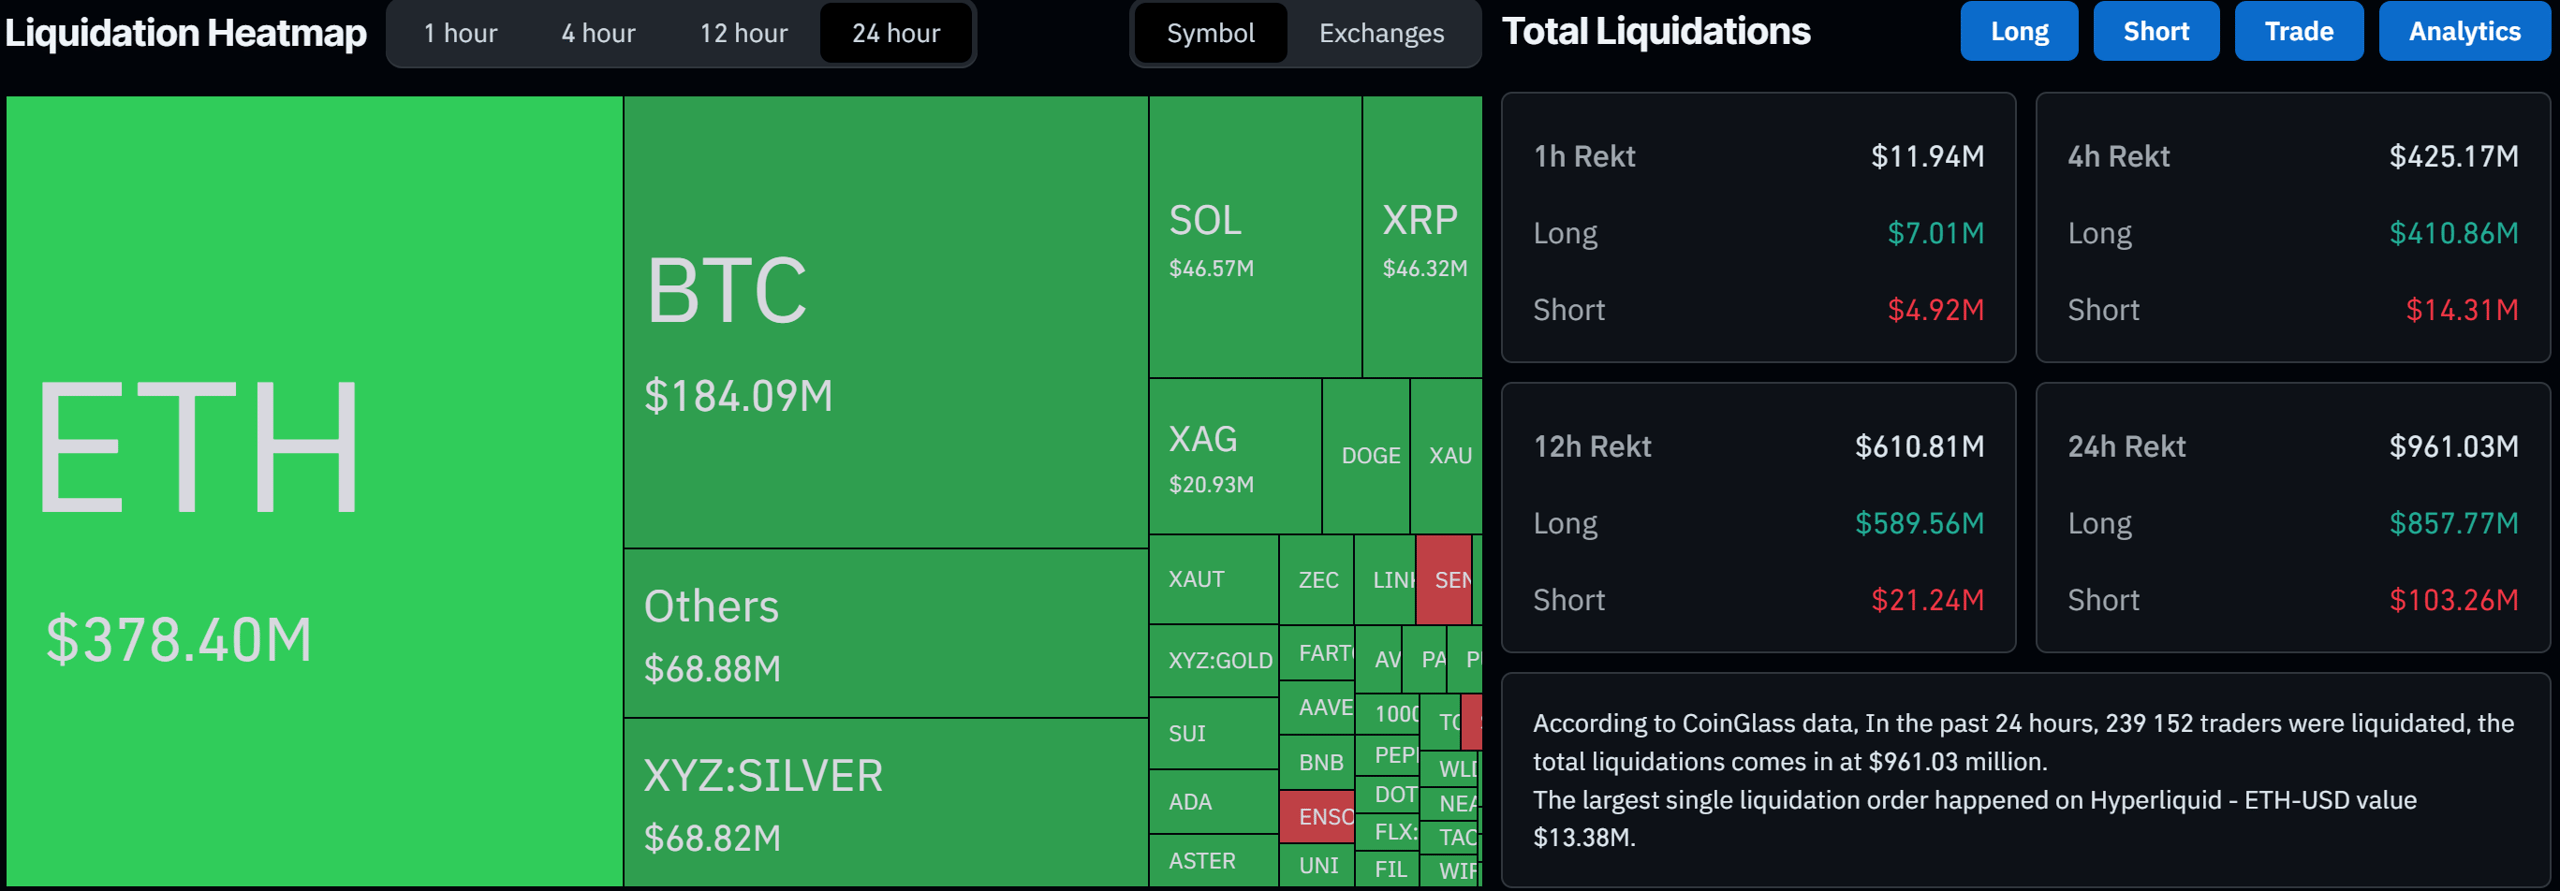The image size is (2560, 891).
Task: Select the 12 hour view
Action: 742,33
